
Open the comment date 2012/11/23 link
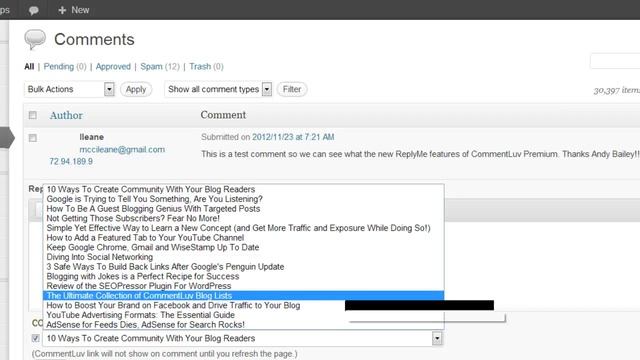(293, 137)
